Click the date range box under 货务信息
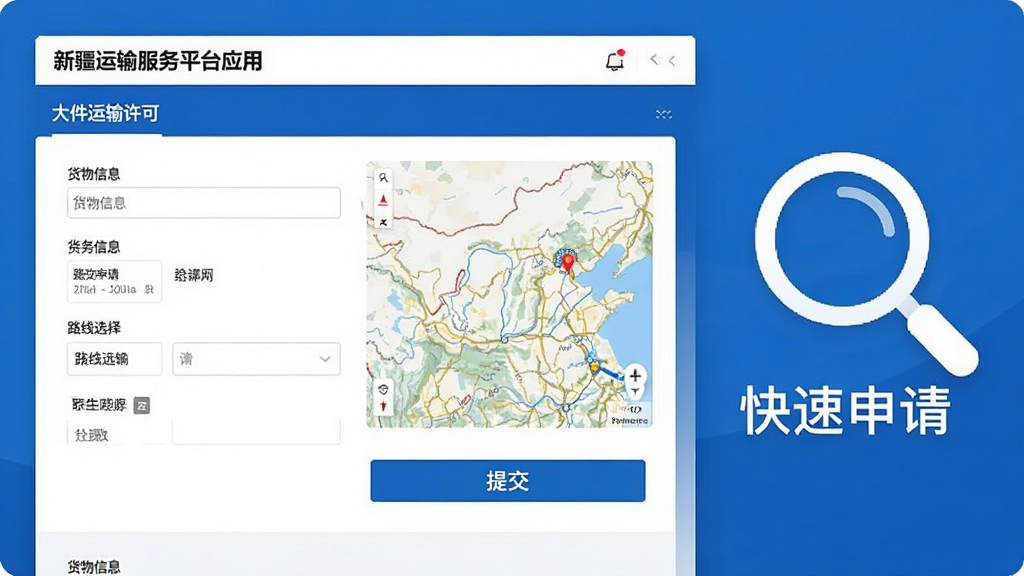 pos(114,281)
